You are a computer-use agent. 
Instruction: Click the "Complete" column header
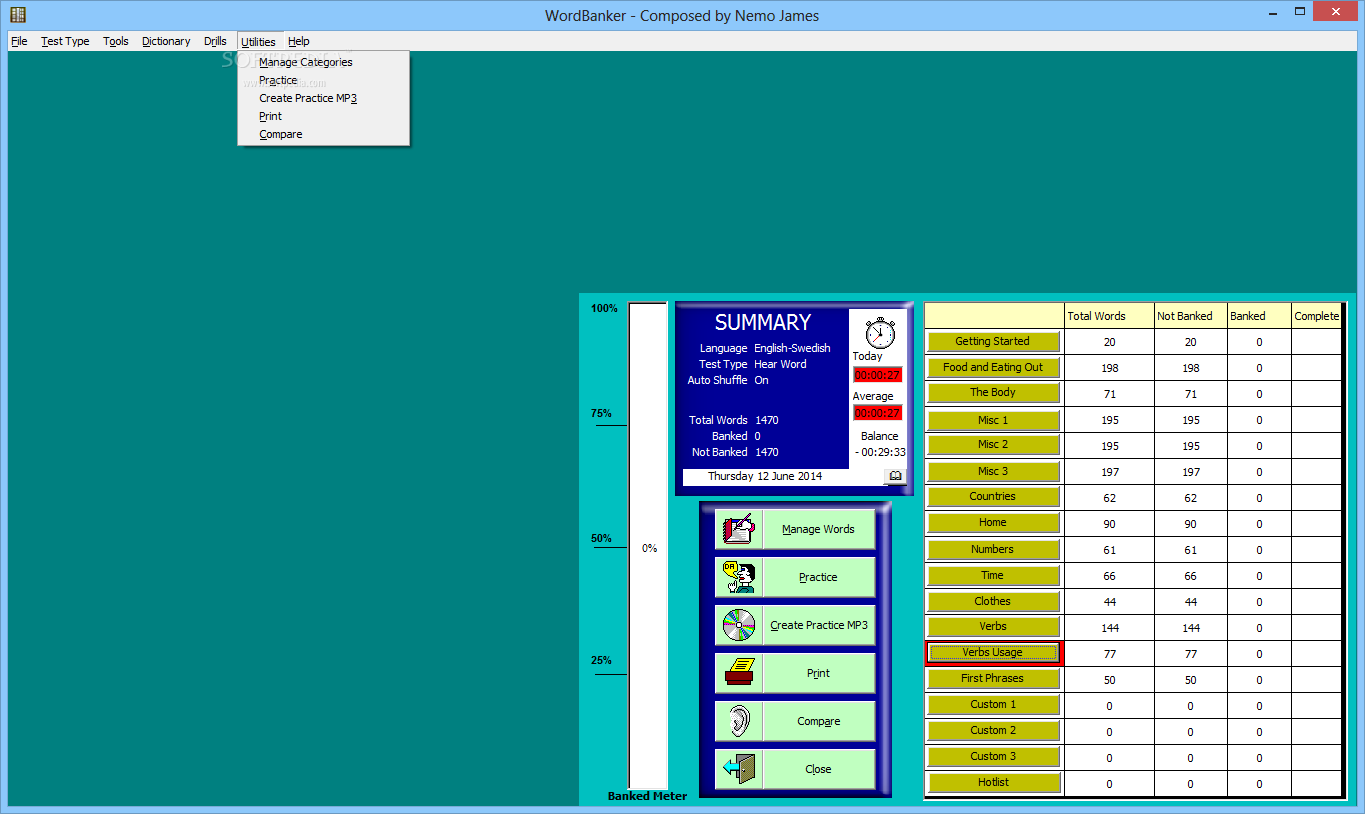[1317, 316]
